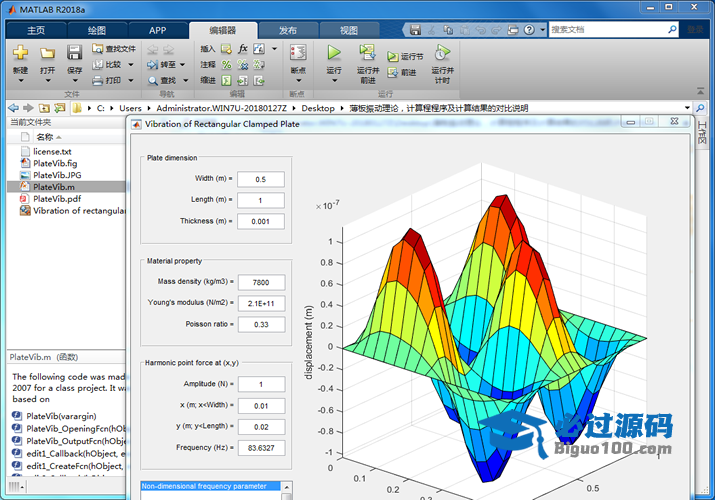Click the 保存 (Save) disk icon
Screen dimensions: 715x500
coord(74,53)
